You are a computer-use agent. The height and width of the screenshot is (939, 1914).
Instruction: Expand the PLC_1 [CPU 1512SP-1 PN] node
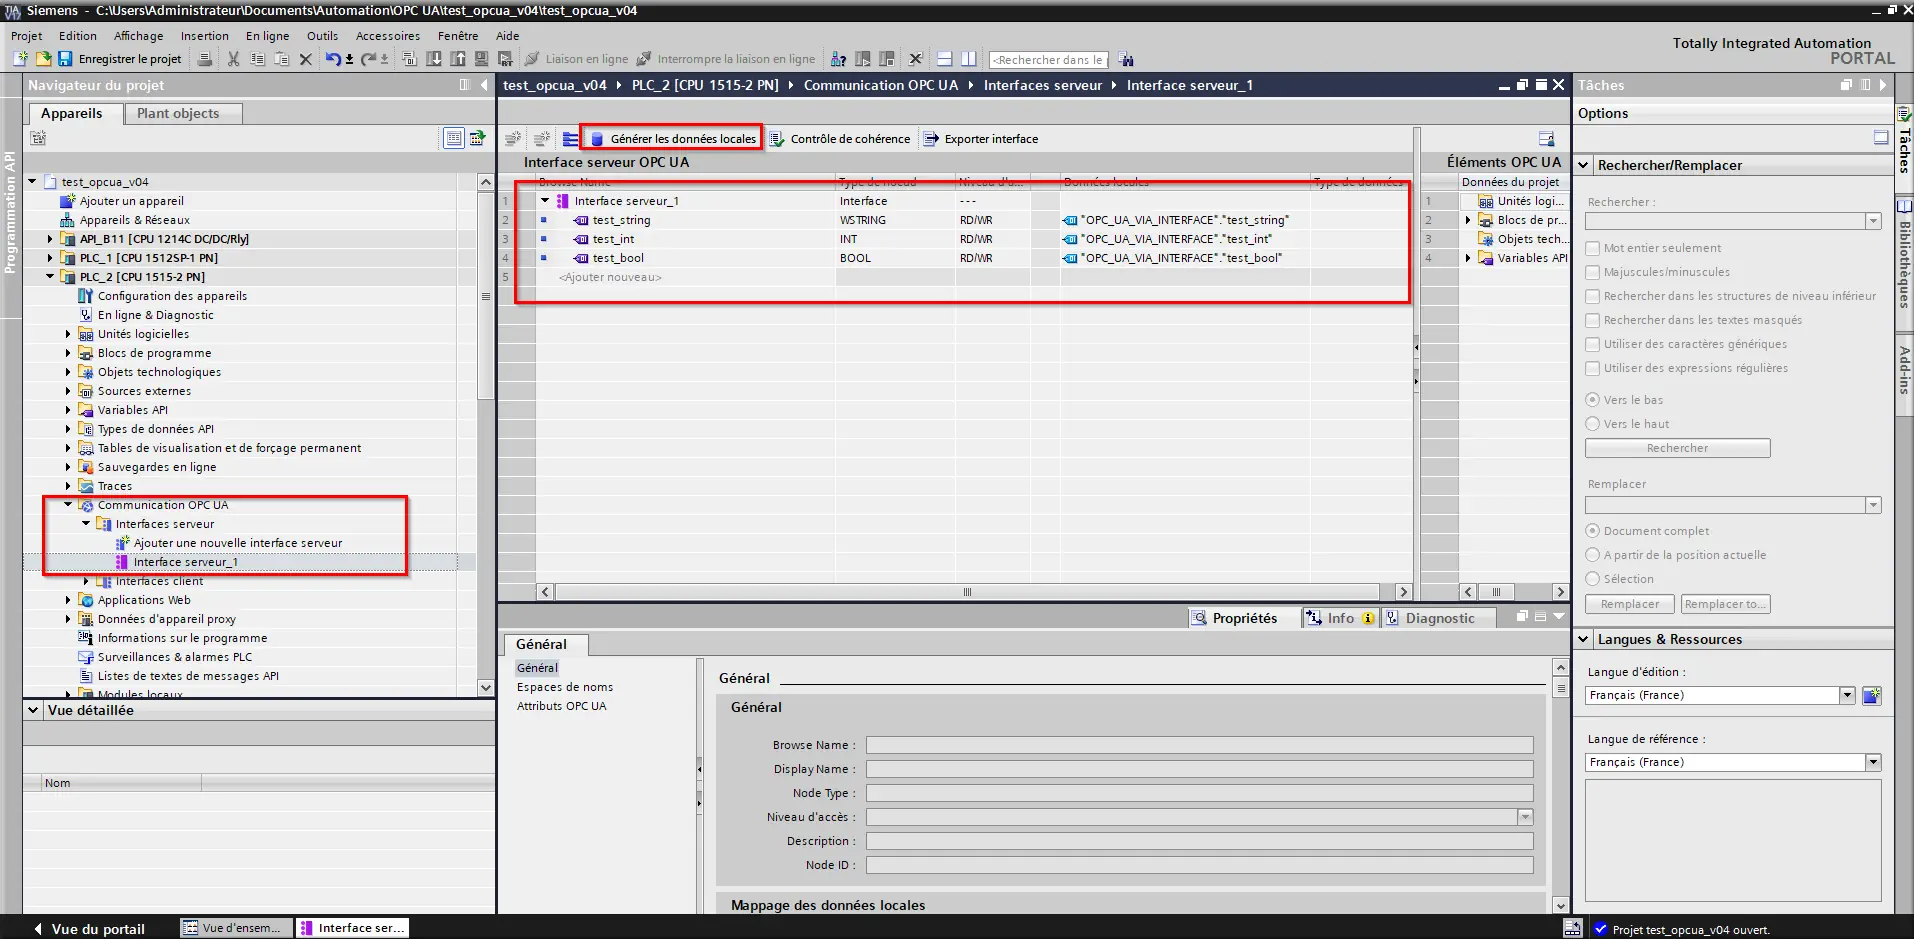click(x=50, y=258)
